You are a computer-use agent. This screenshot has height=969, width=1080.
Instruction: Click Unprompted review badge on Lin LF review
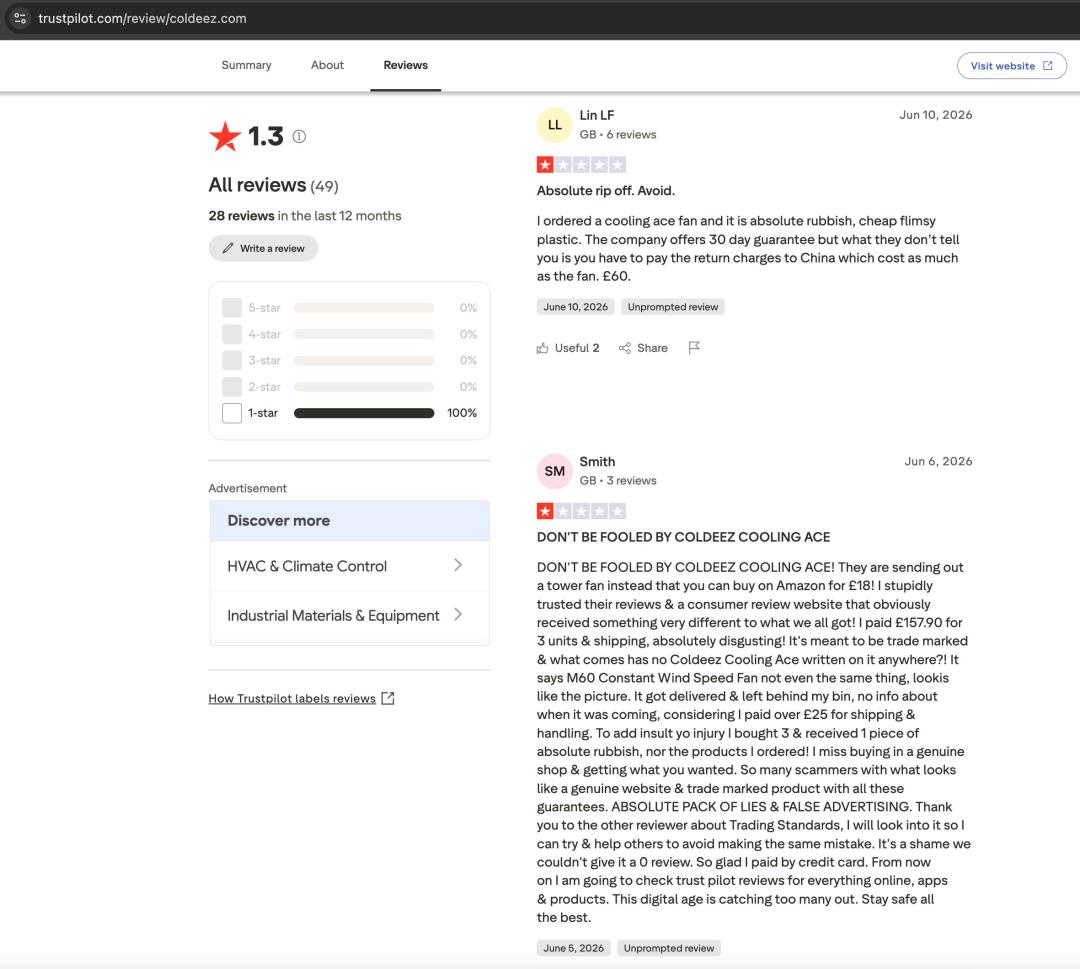[x=672, y=306]
